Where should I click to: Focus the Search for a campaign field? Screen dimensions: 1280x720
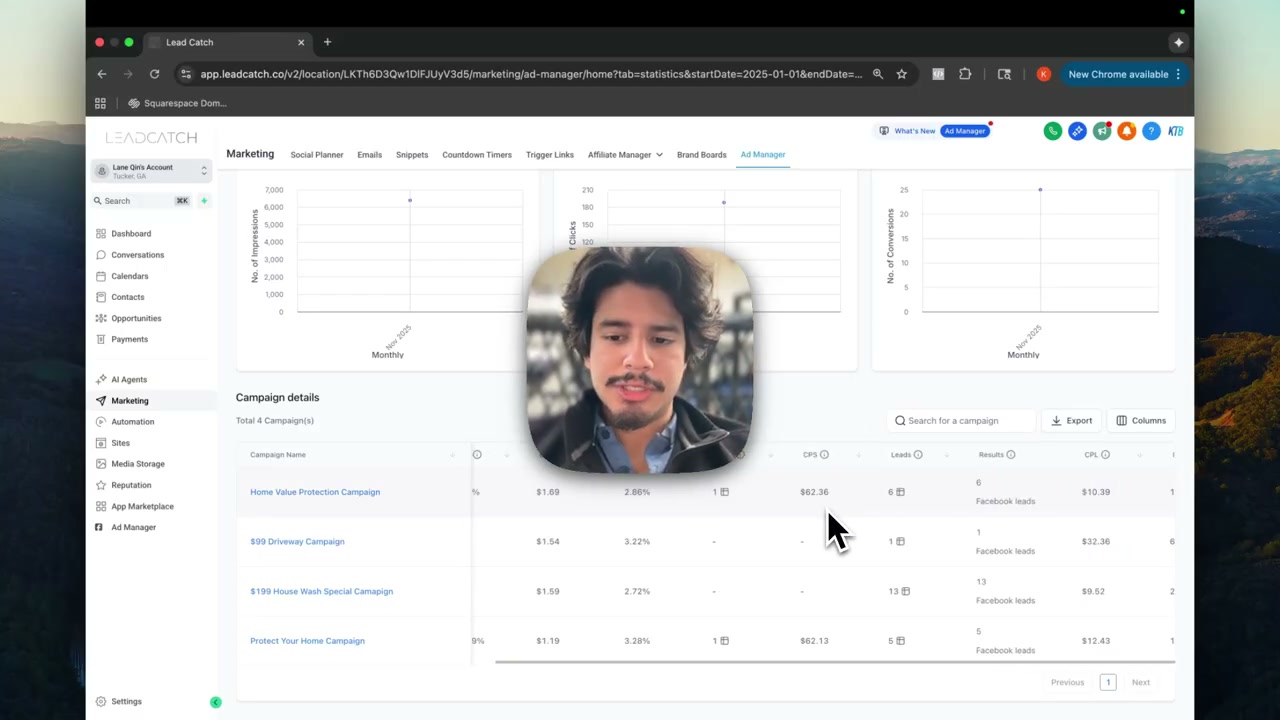point(960,421)
